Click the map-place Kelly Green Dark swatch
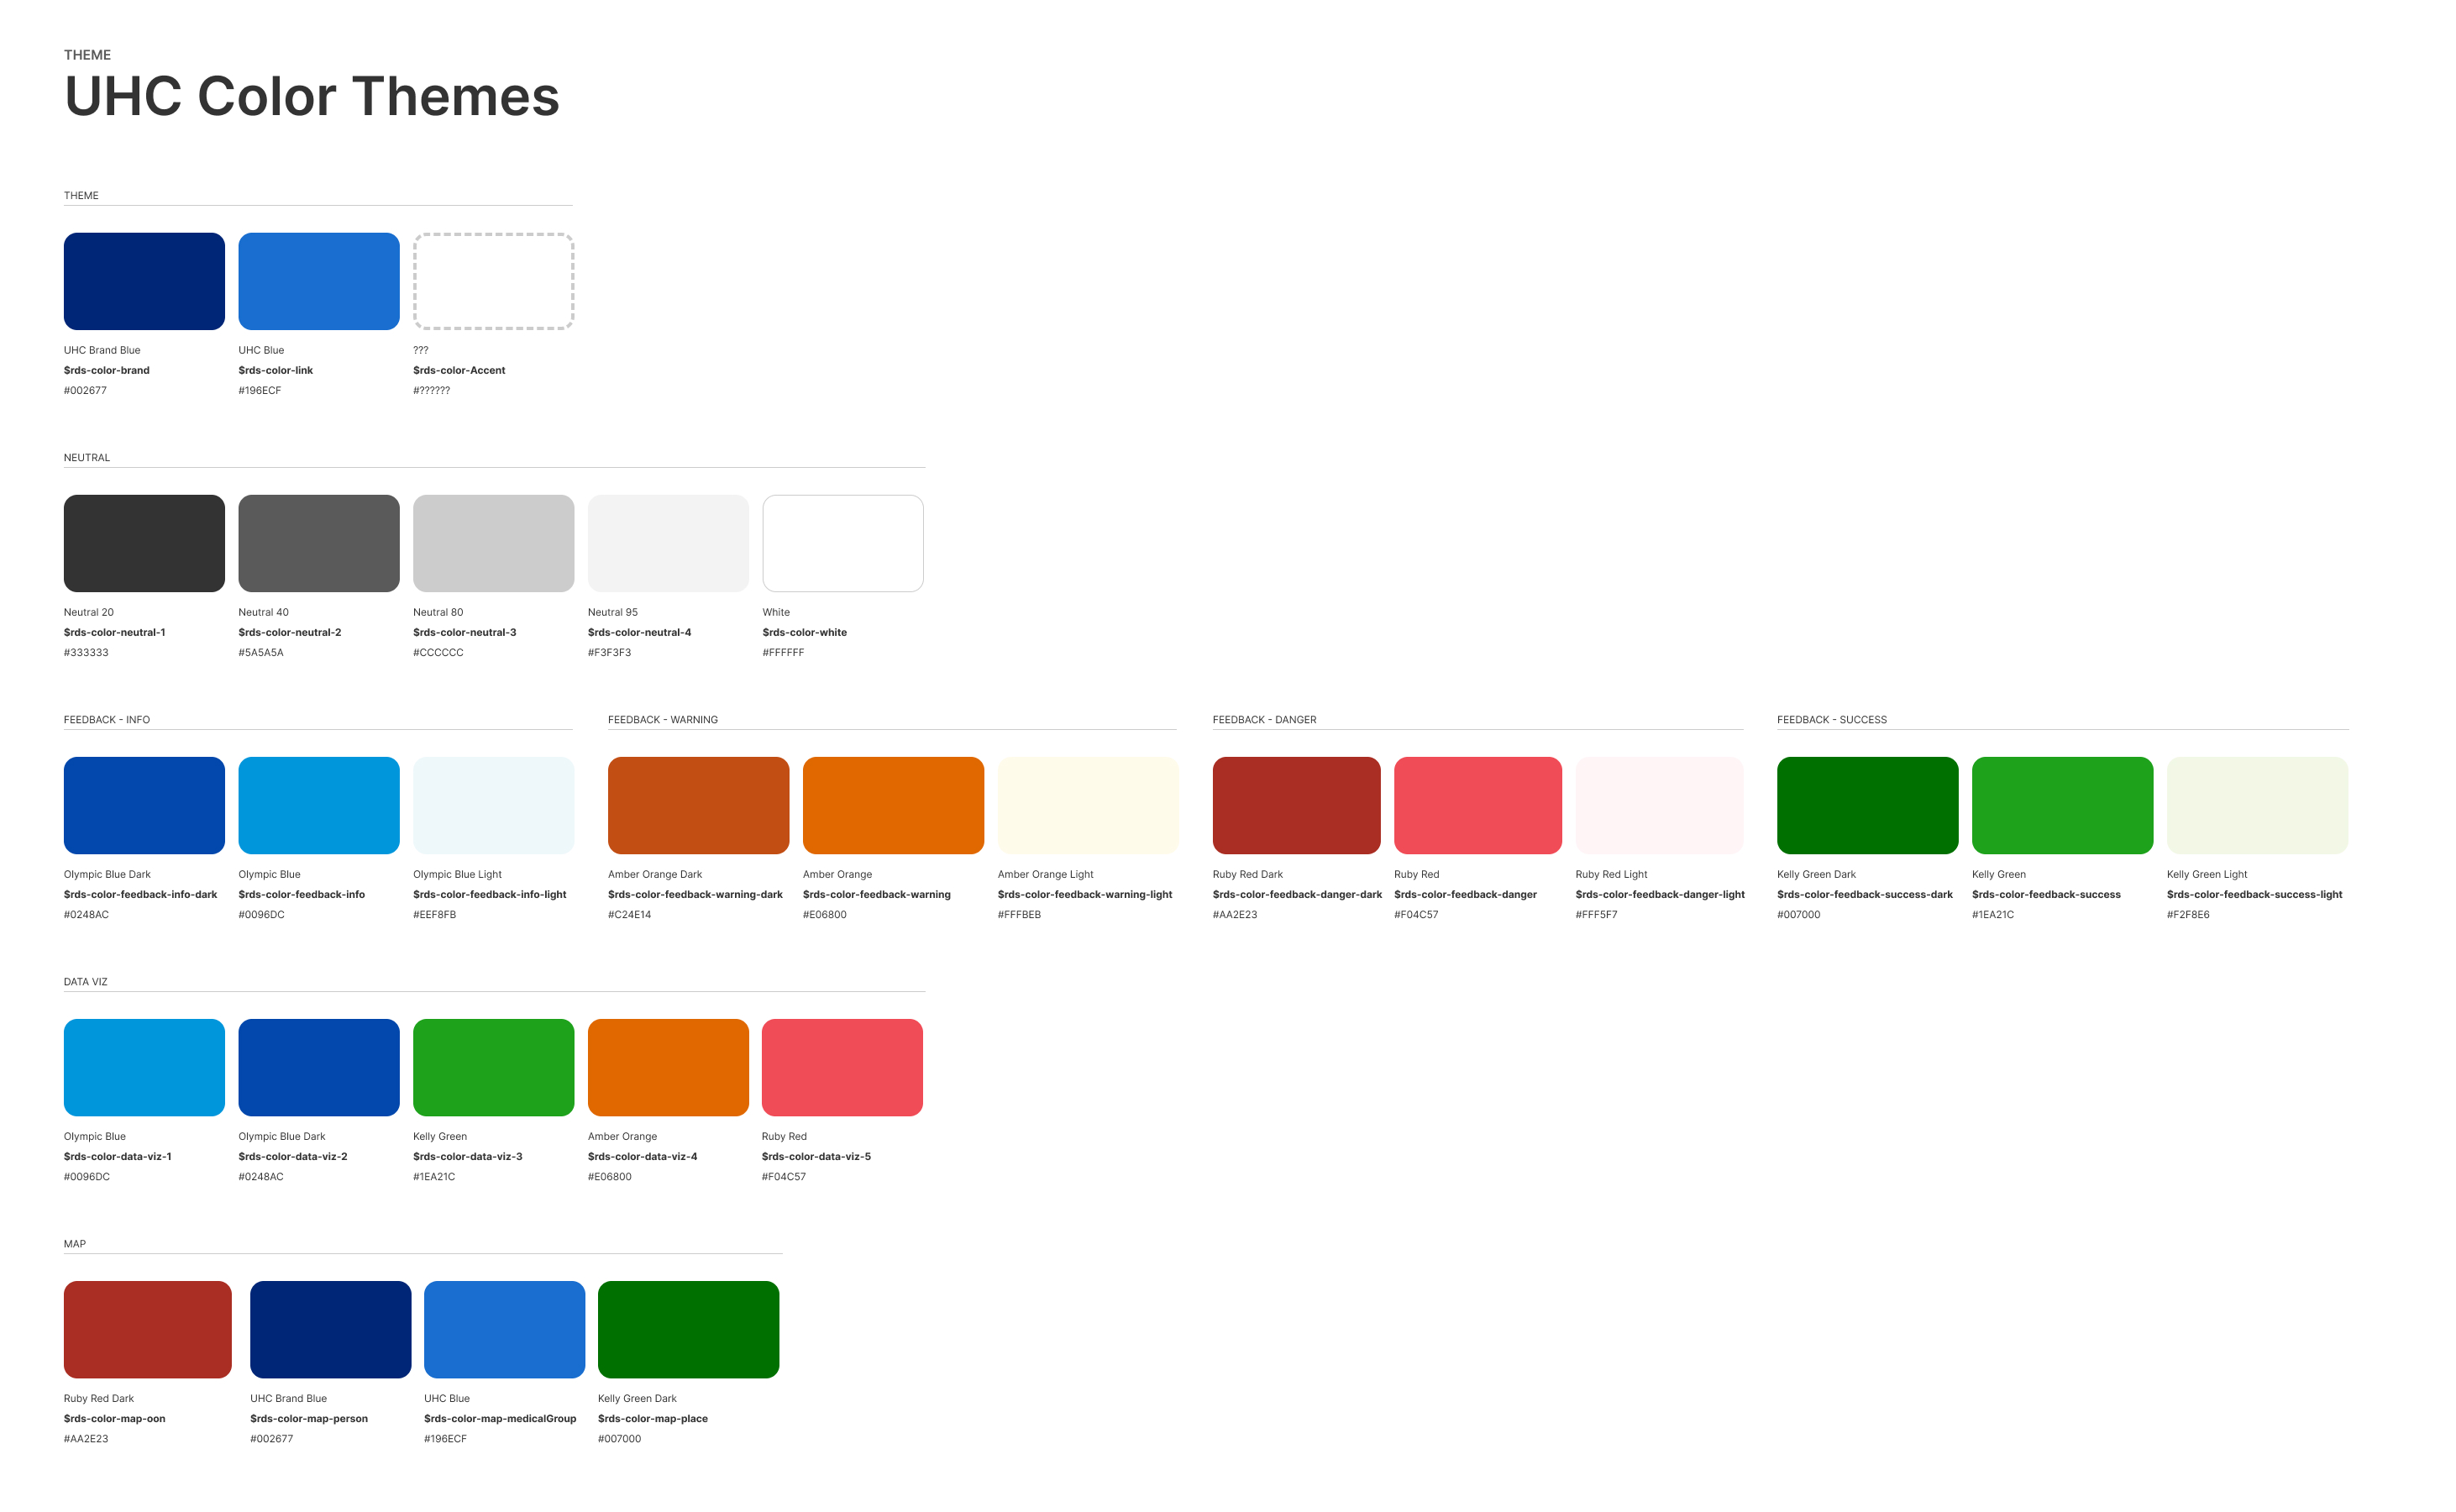Image resolution: width=2456 pixels, height=1512 pixels. [x=688, y=1329]
